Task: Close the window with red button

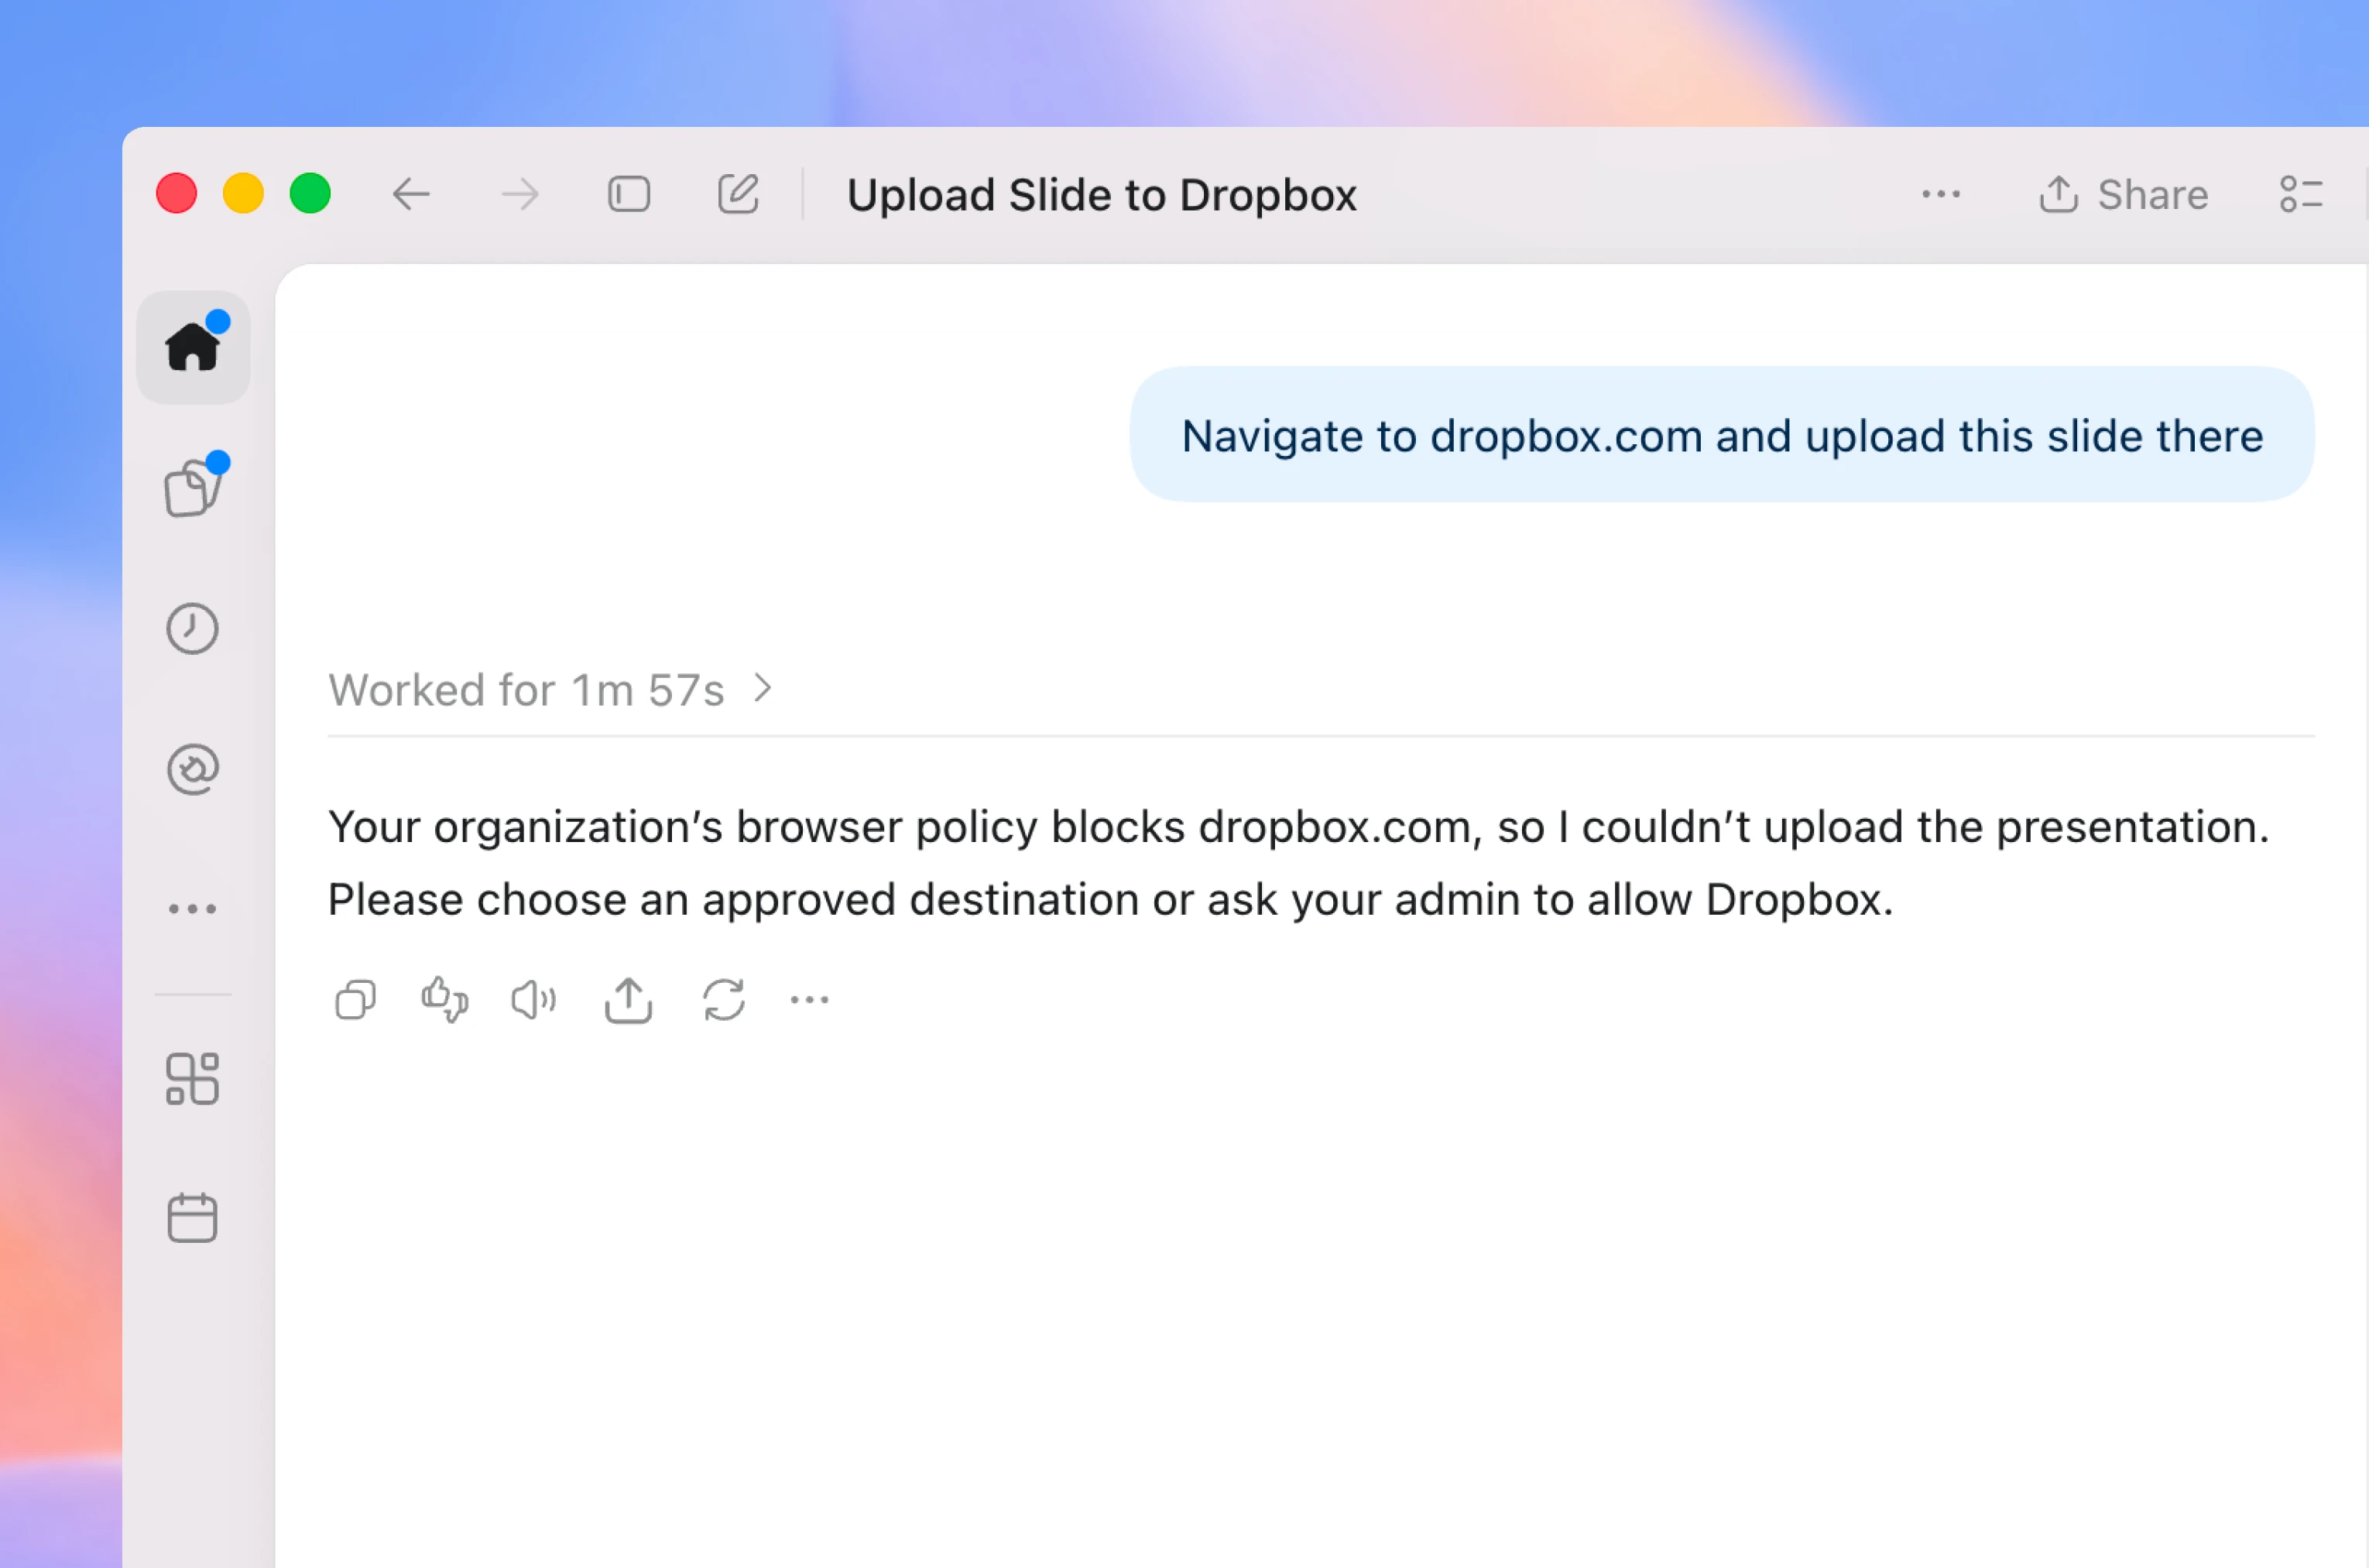Action: (176, 193)
